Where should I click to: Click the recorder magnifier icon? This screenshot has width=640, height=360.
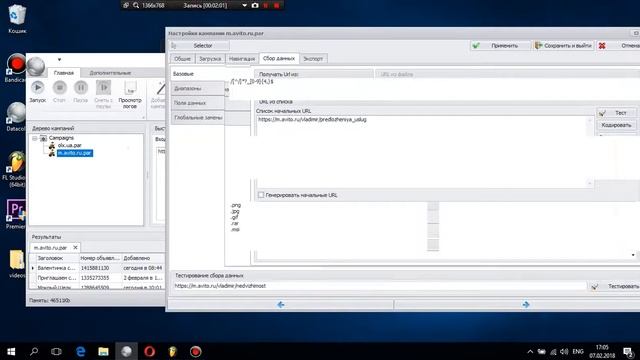tap(136, 6)
